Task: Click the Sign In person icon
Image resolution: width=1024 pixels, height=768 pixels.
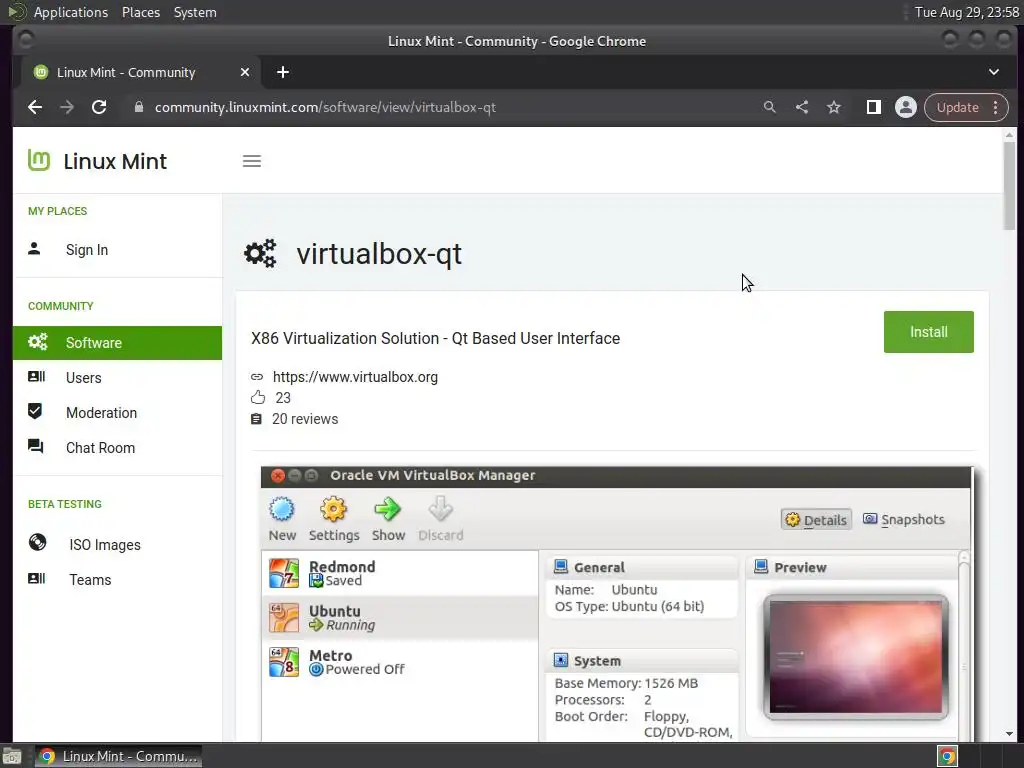Action: (35, 249)
